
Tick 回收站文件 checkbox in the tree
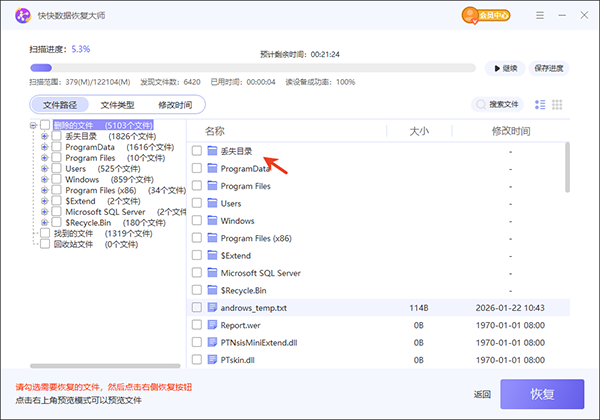pos(45,244)
